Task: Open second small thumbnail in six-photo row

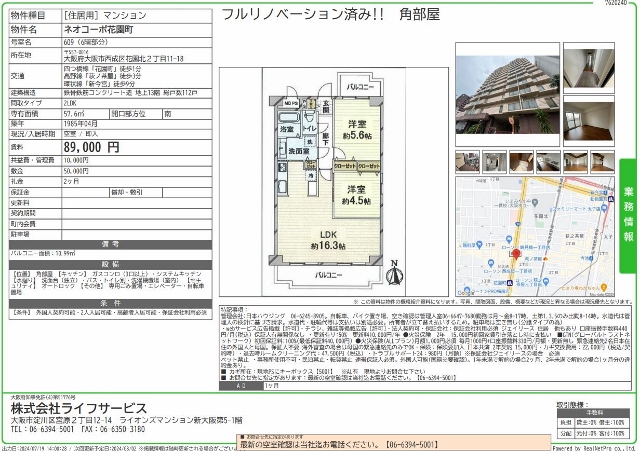Action: pos(494,162)
